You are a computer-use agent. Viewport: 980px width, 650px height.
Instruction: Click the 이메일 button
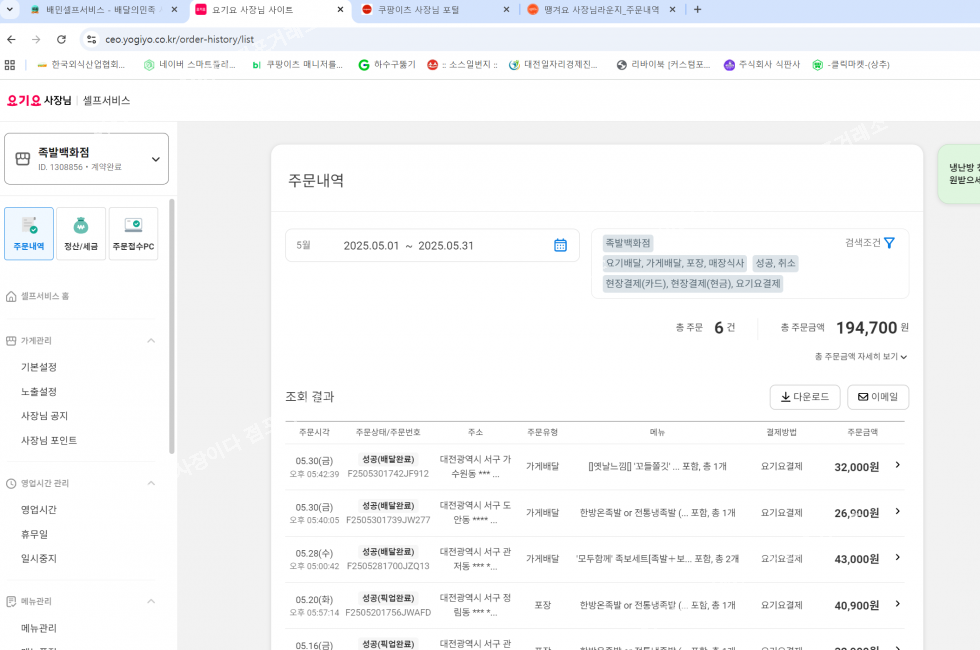point(877,397)
